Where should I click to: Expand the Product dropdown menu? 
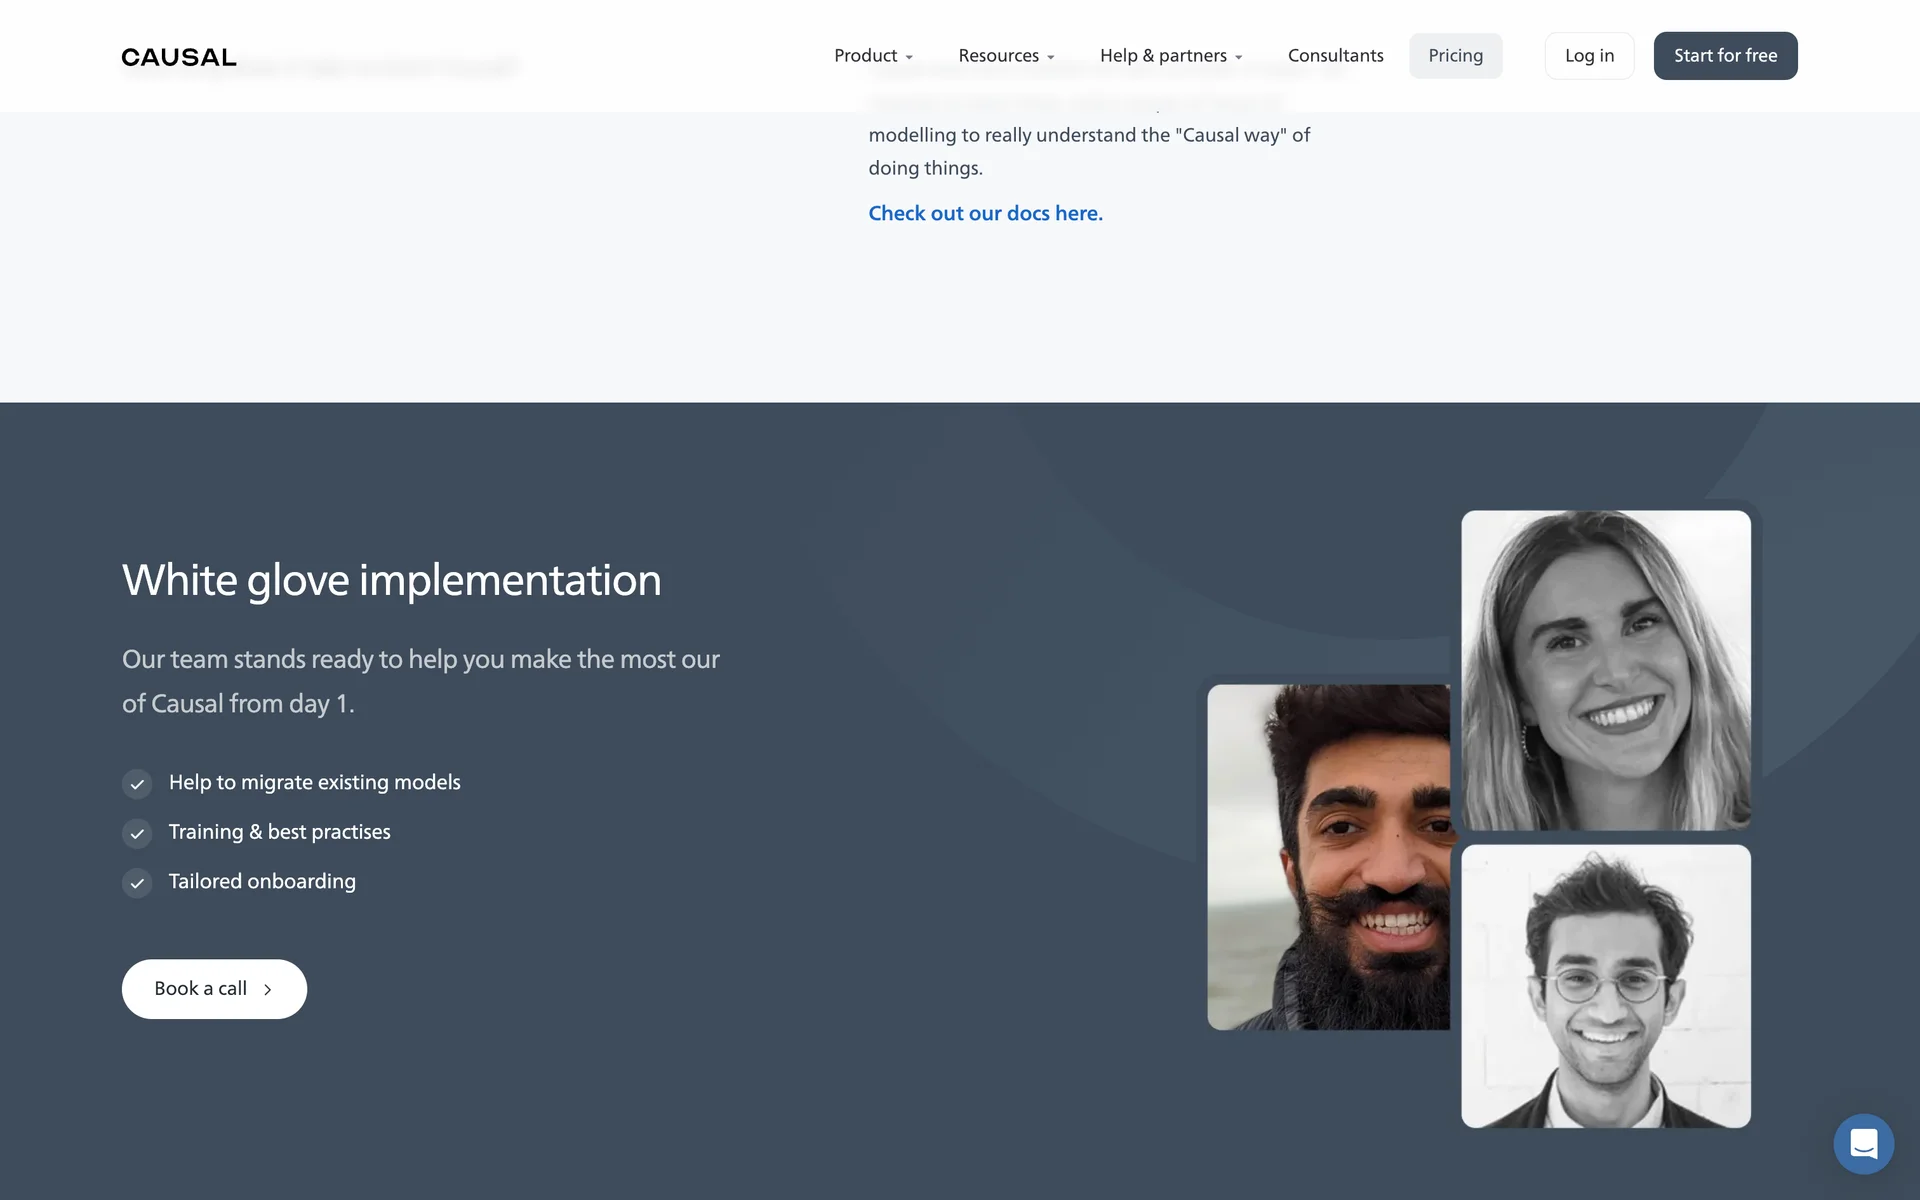pos(873,56)
